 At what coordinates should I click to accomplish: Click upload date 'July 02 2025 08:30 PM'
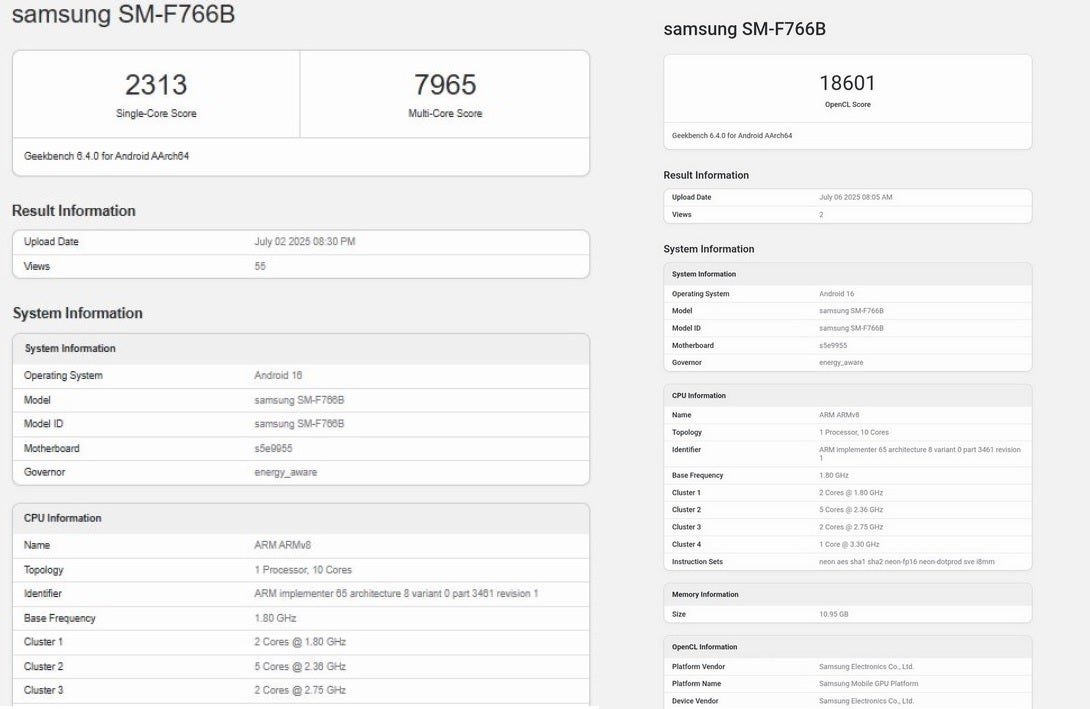pos(304,241)
